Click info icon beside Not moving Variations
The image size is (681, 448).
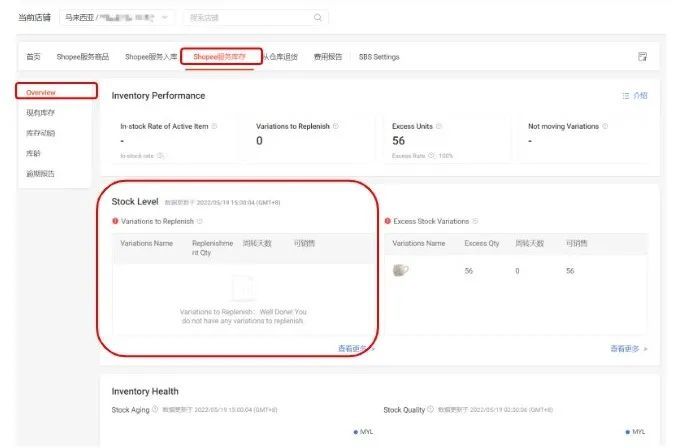[605, 126]
